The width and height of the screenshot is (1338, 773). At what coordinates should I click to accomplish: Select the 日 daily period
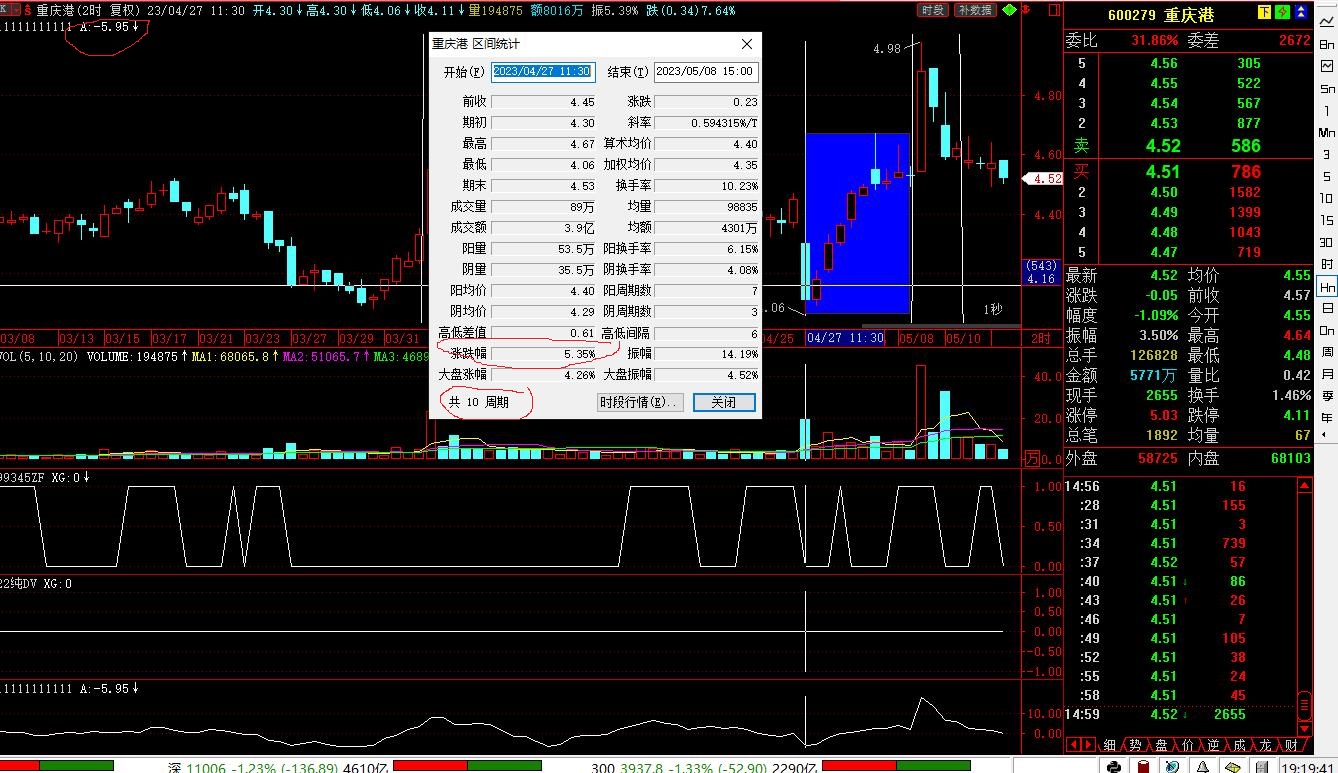coord(1327,308)
